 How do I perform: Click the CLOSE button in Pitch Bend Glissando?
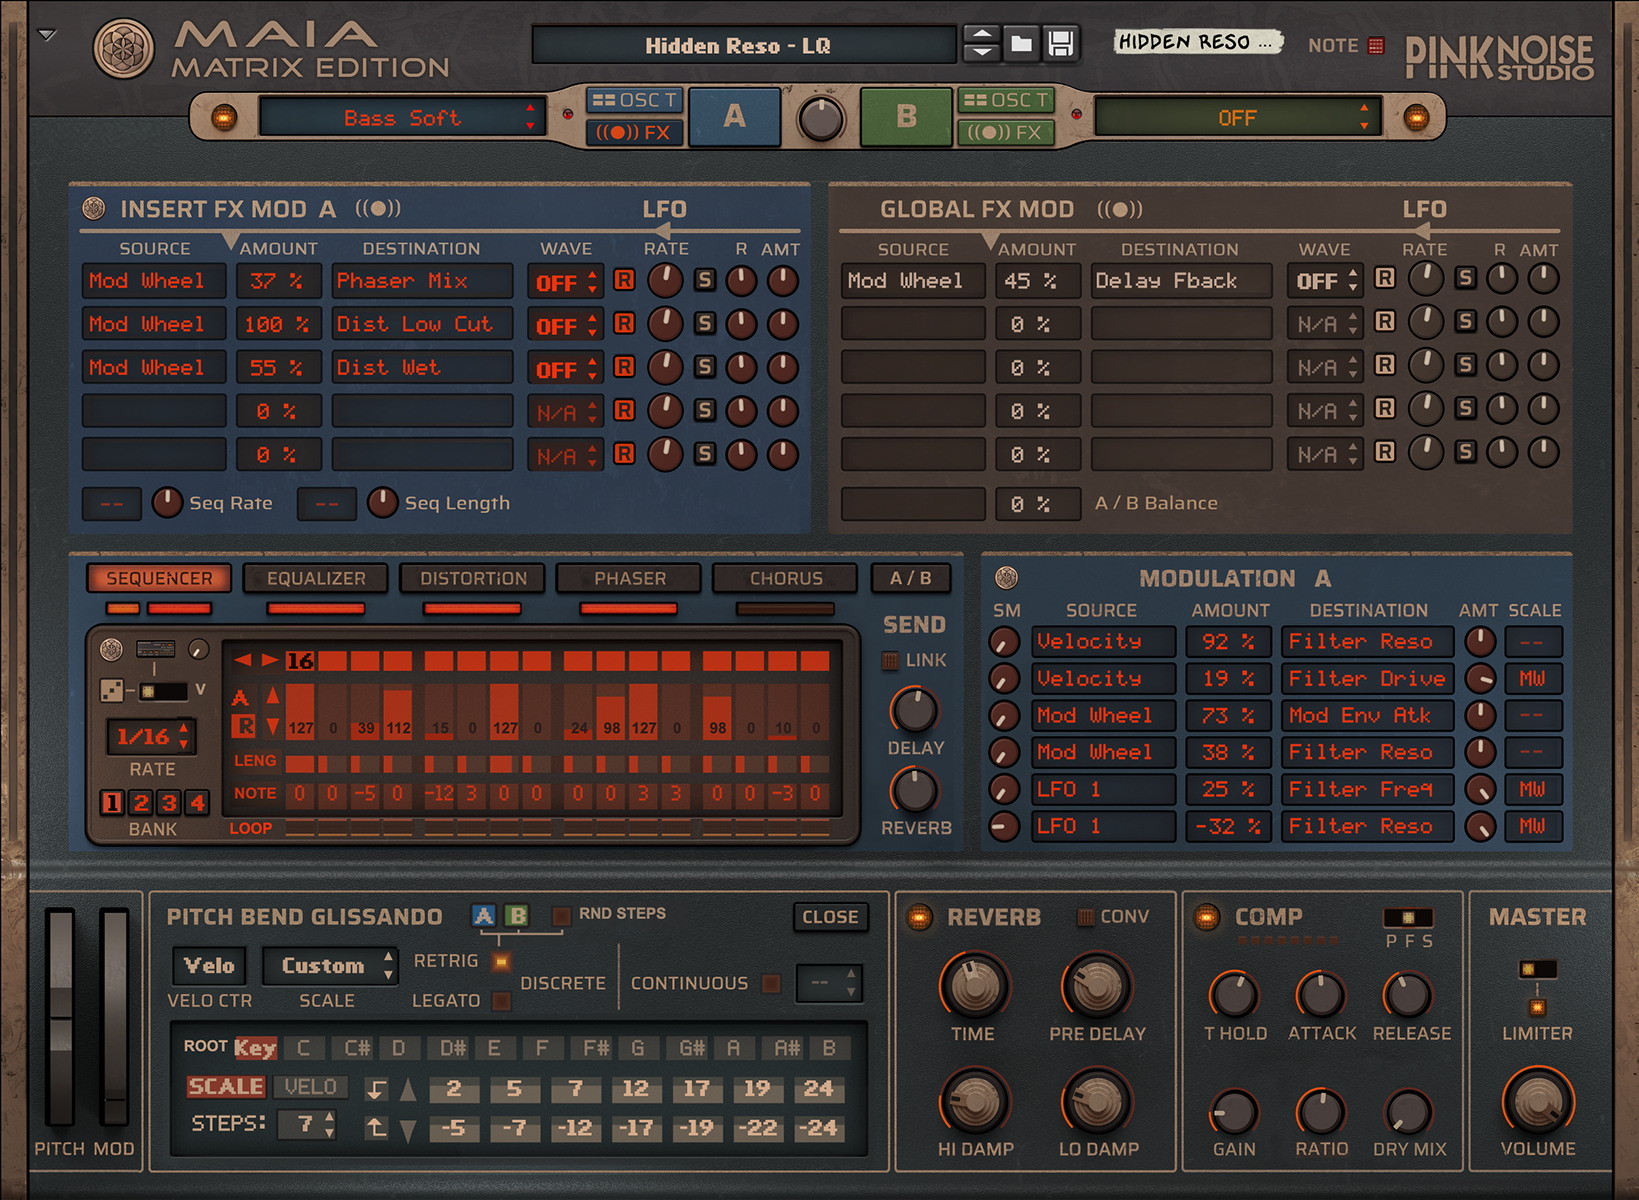pos(830,917)
